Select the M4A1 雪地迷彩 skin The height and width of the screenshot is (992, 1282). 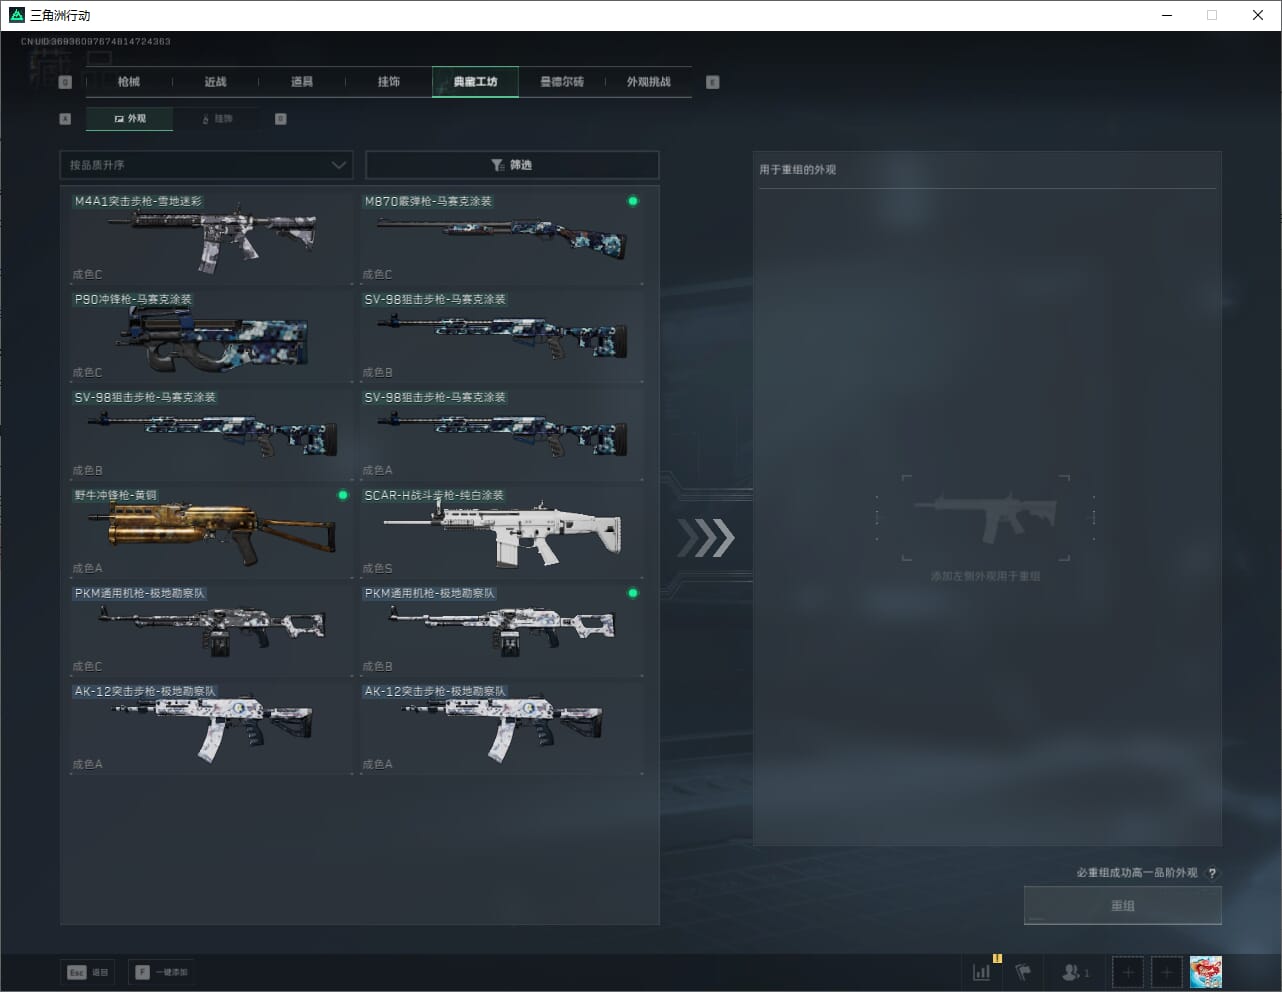pyautogui.click(x=210, y=237)
